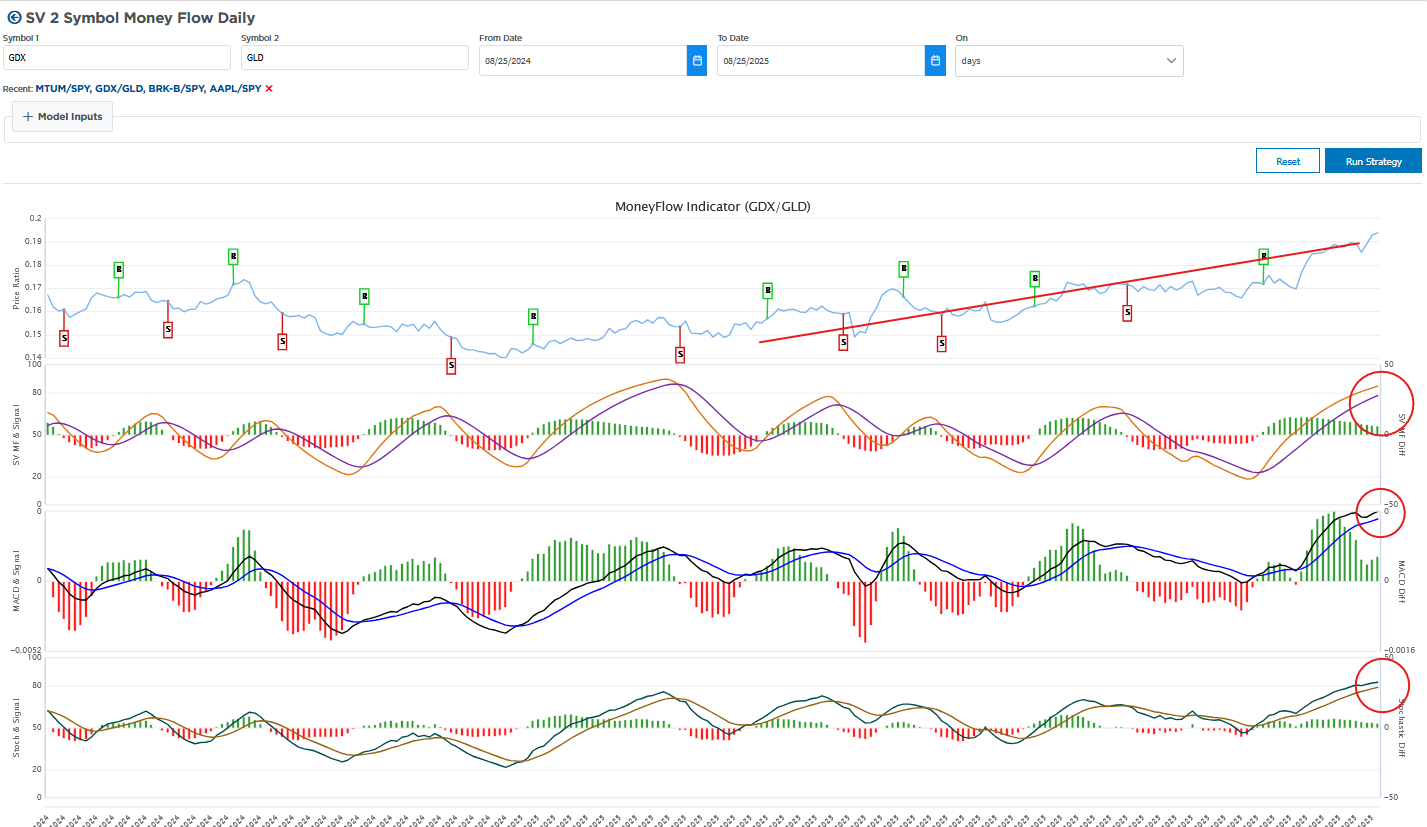The height and width of the screenshot is (827, 1427).
Task: Click the back arrow beside the page title
Action: (14, 18)
